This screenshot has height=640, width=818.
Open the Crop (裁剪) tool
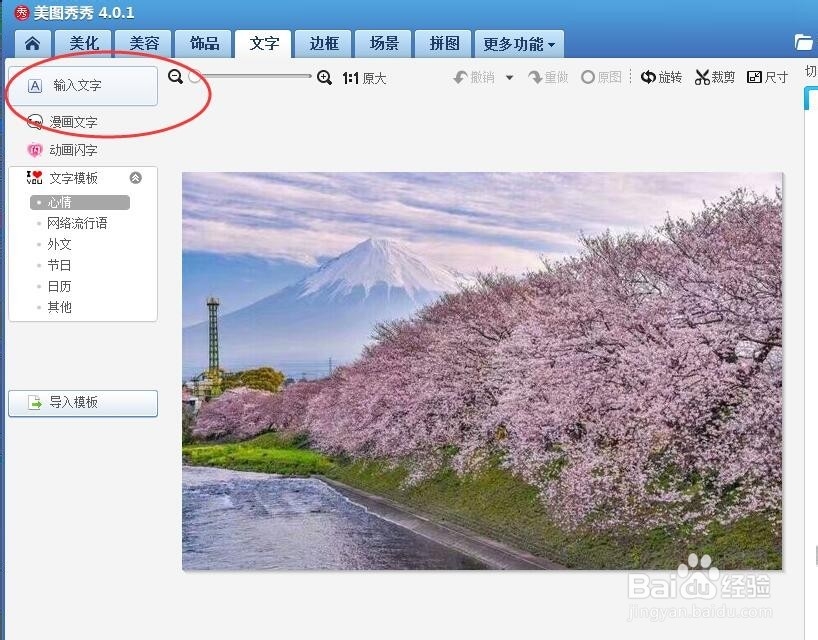tap(714, 77)
